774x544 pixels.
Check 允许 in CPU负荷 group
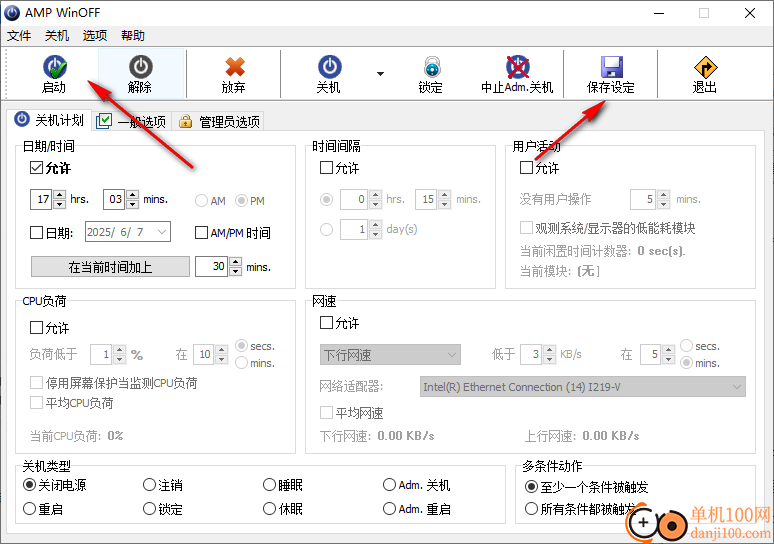point(36,327)
